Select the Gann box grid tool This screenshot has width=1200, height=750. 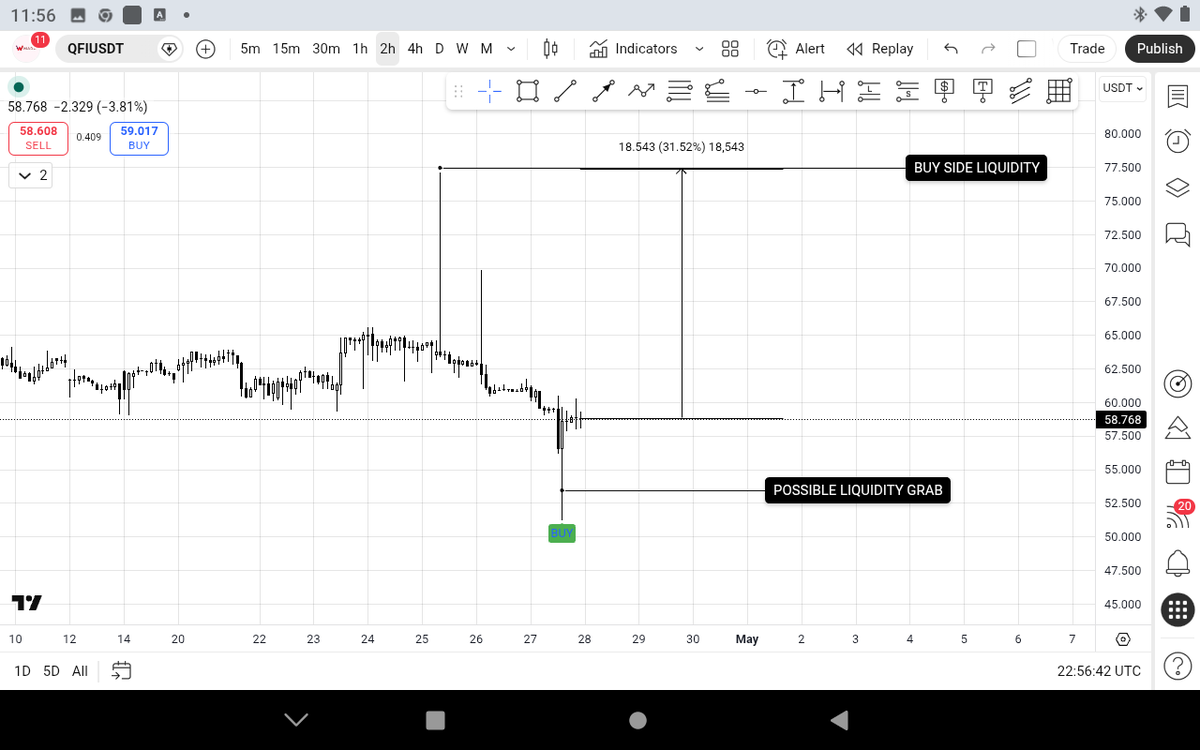pos(1059,91)
